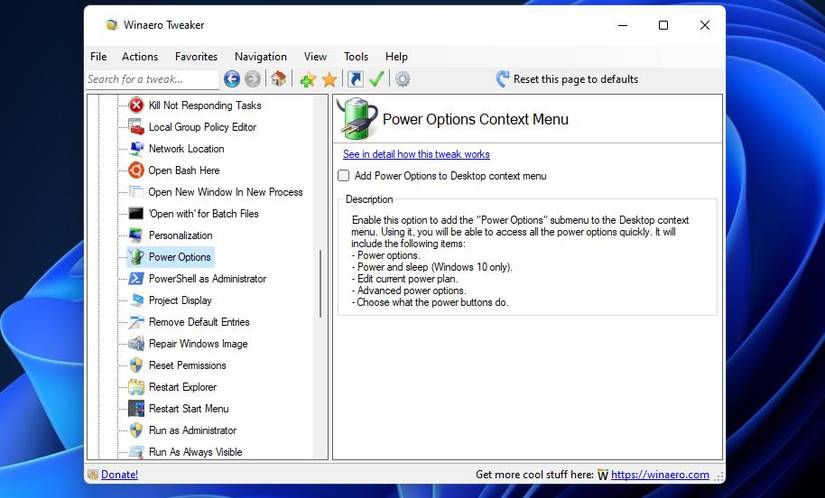Open the File menu
The image size is (825, 498).
click(x=98, y=56)
